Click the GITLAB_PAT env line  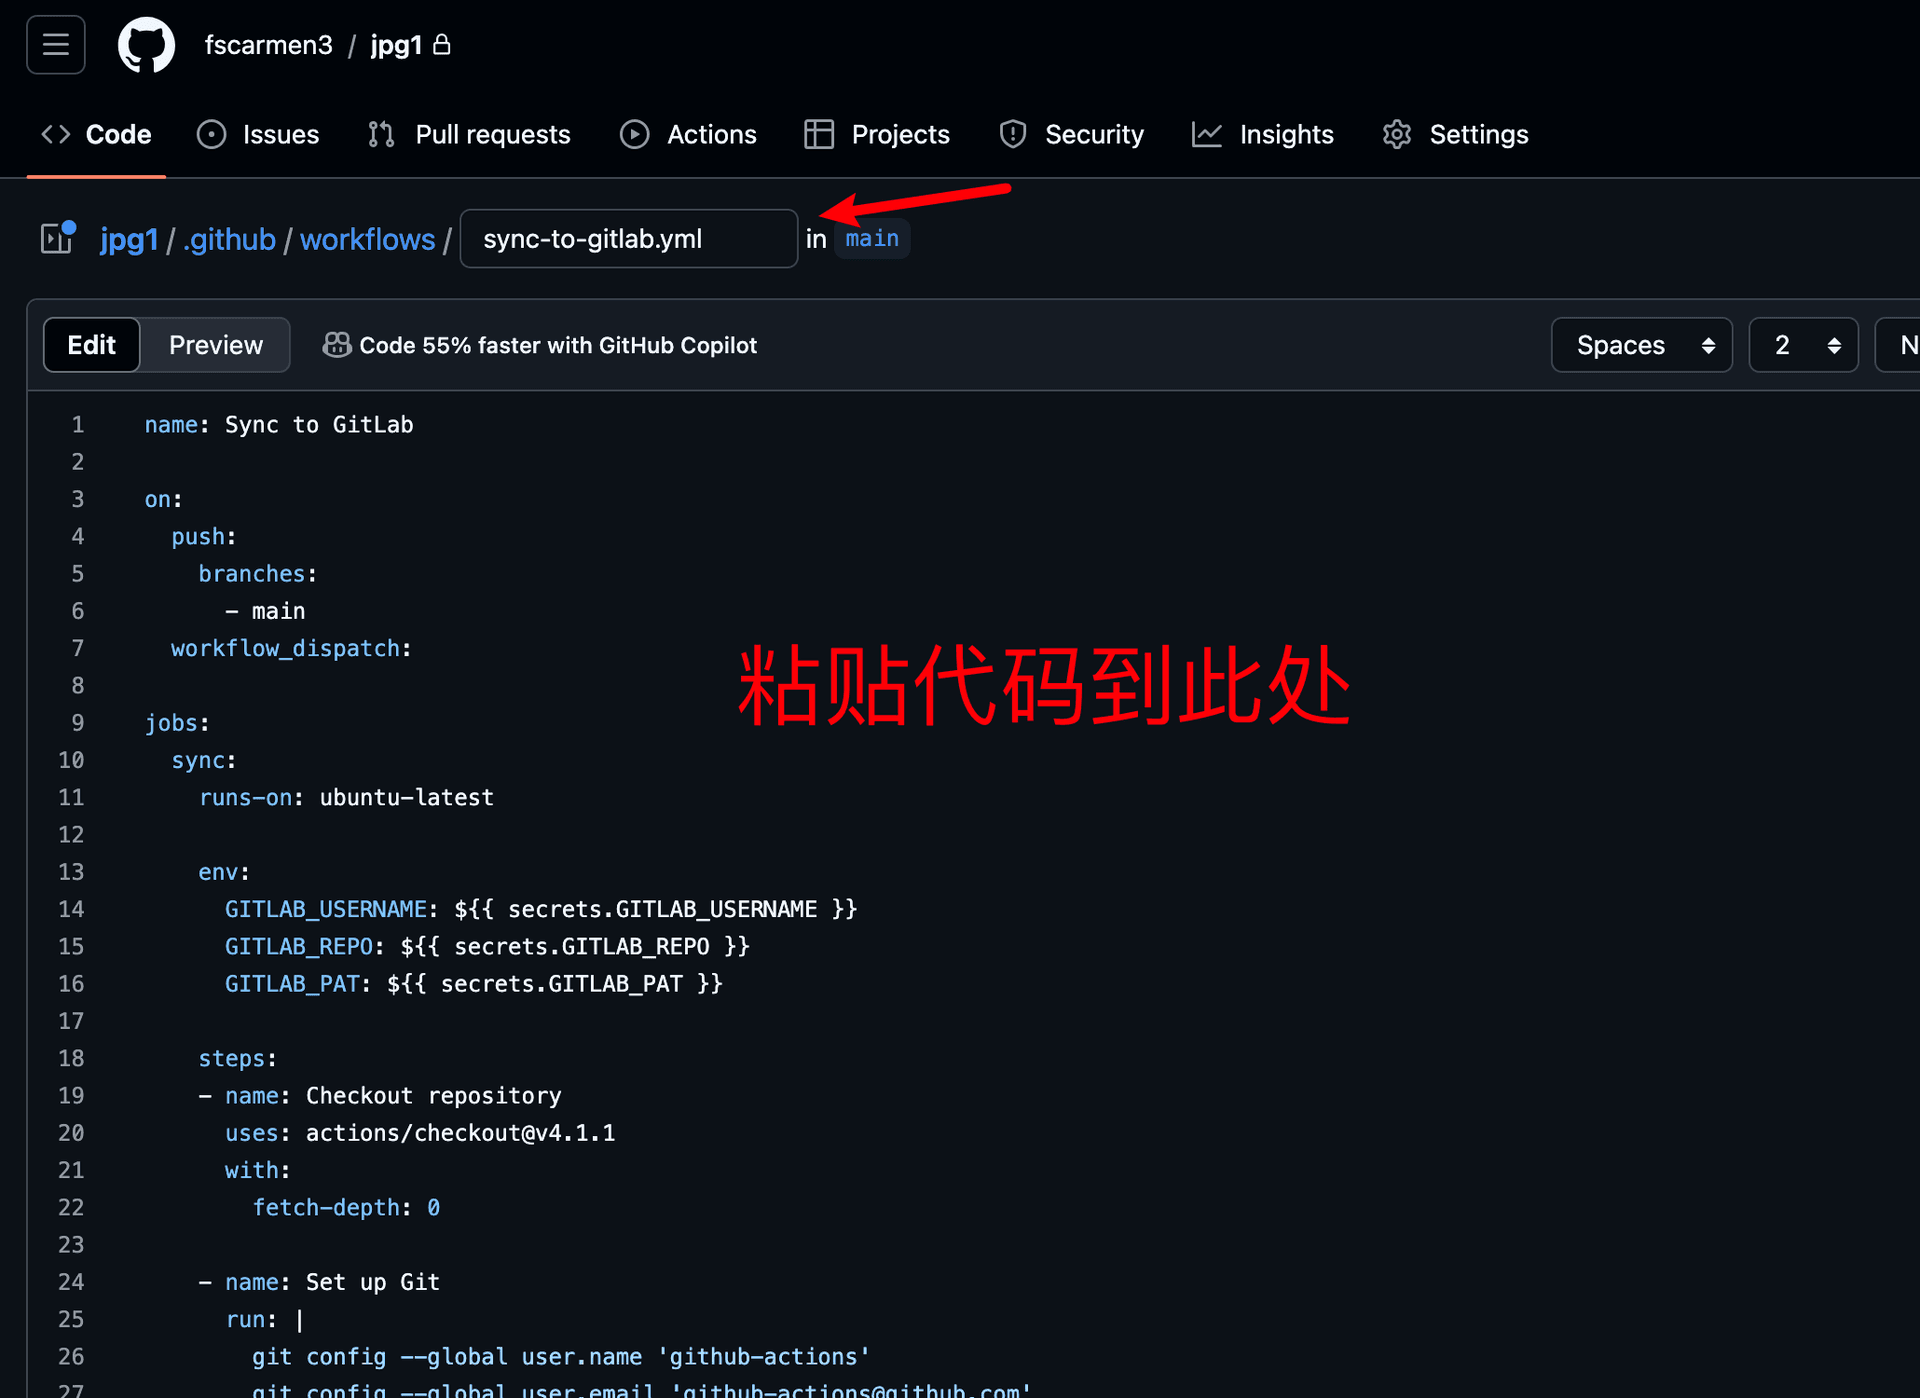click(x=473, y=983)
